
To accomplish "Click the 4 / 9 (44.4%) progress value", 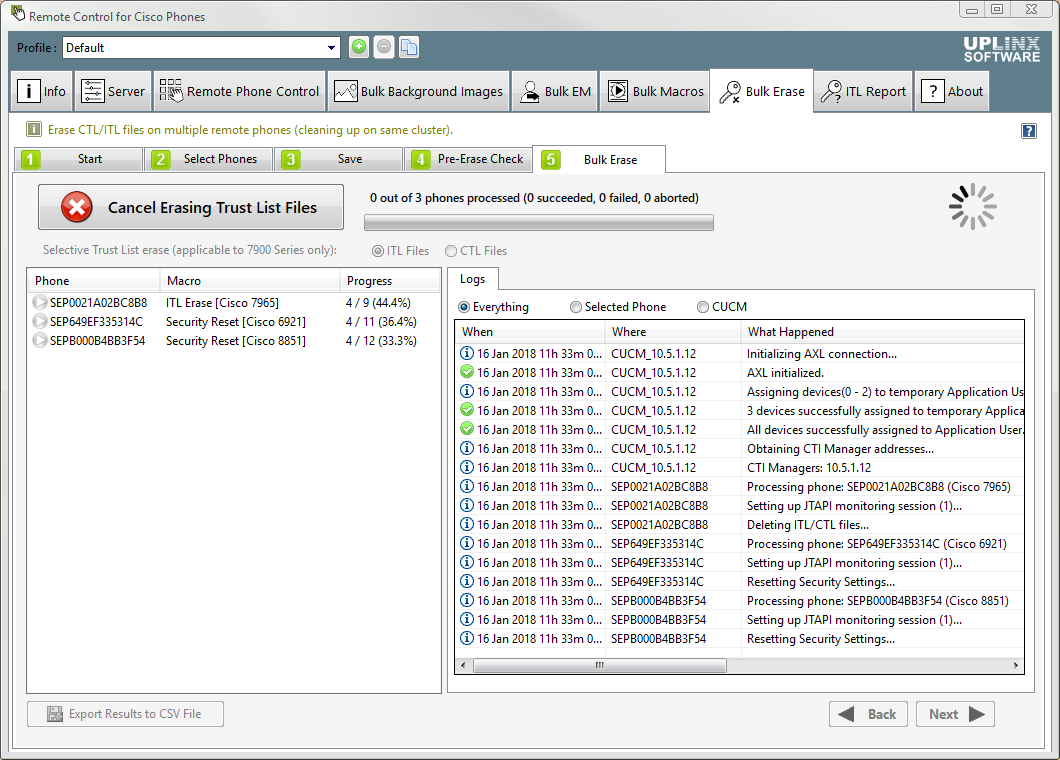I will 379,303.
